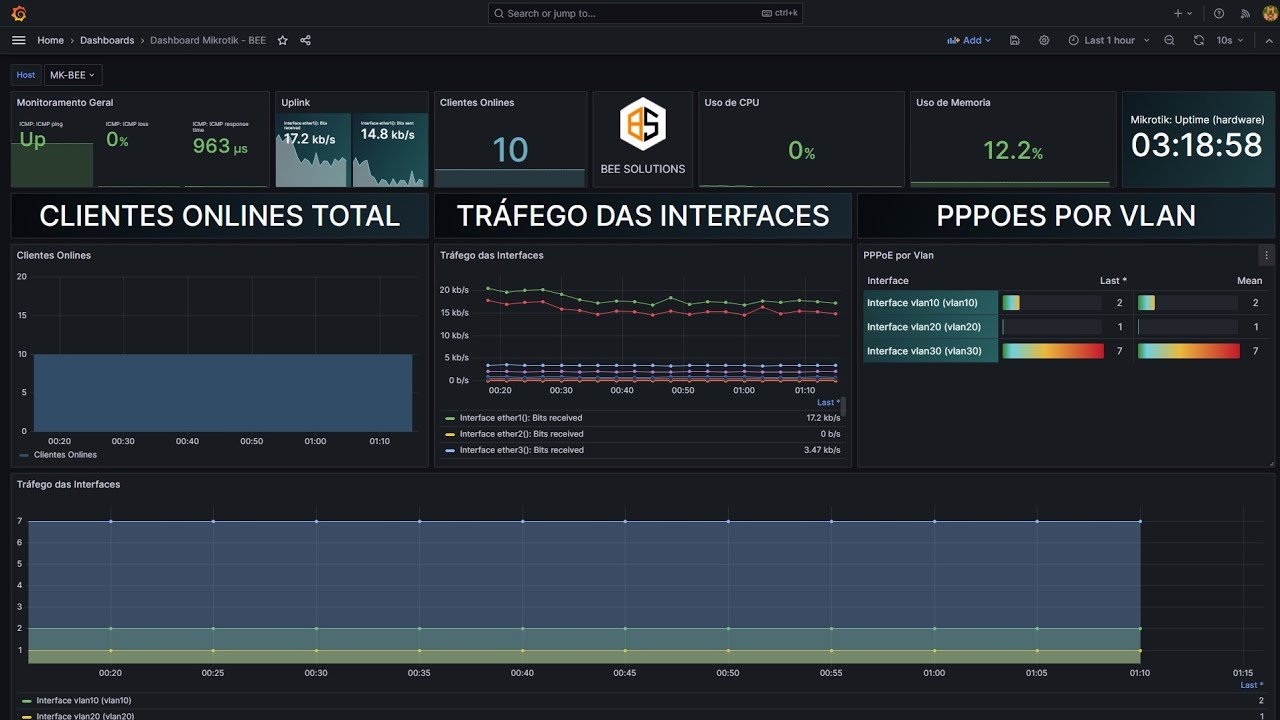The image size is (1280, 720).
Task: Click vlan30 Mean gauge bar
Action: (x=1189, y=351)
